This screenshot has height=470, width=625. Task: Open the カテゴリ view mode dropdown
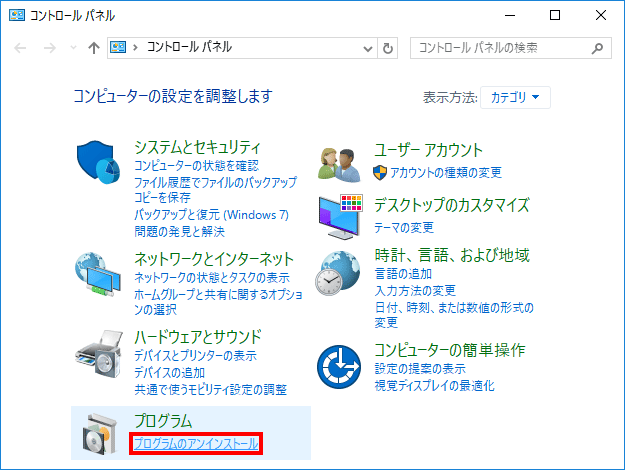515,97
